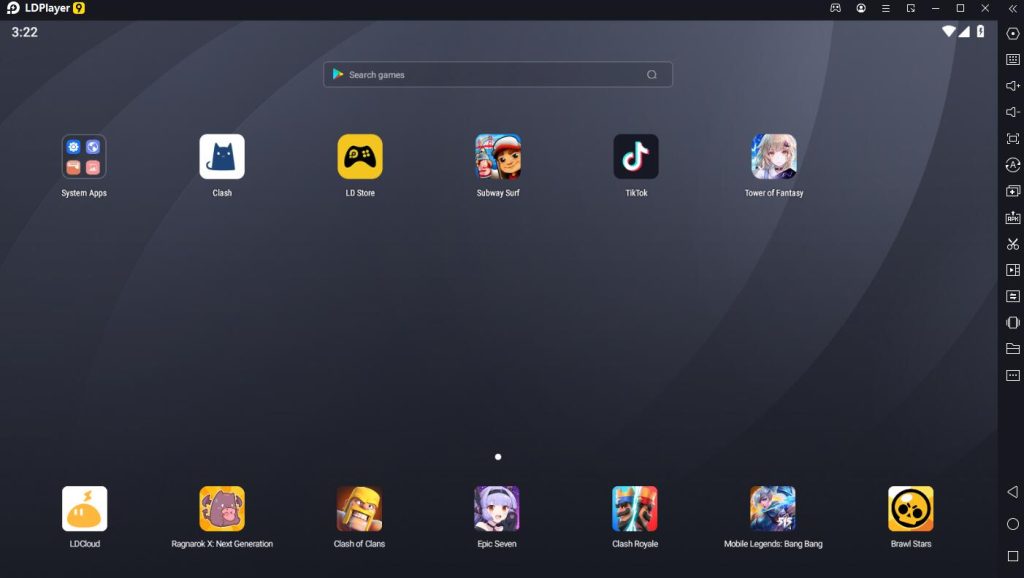Open the screen recording tool
The width and height of the screenshot is (1024, 578).
tap(1012, 269)
